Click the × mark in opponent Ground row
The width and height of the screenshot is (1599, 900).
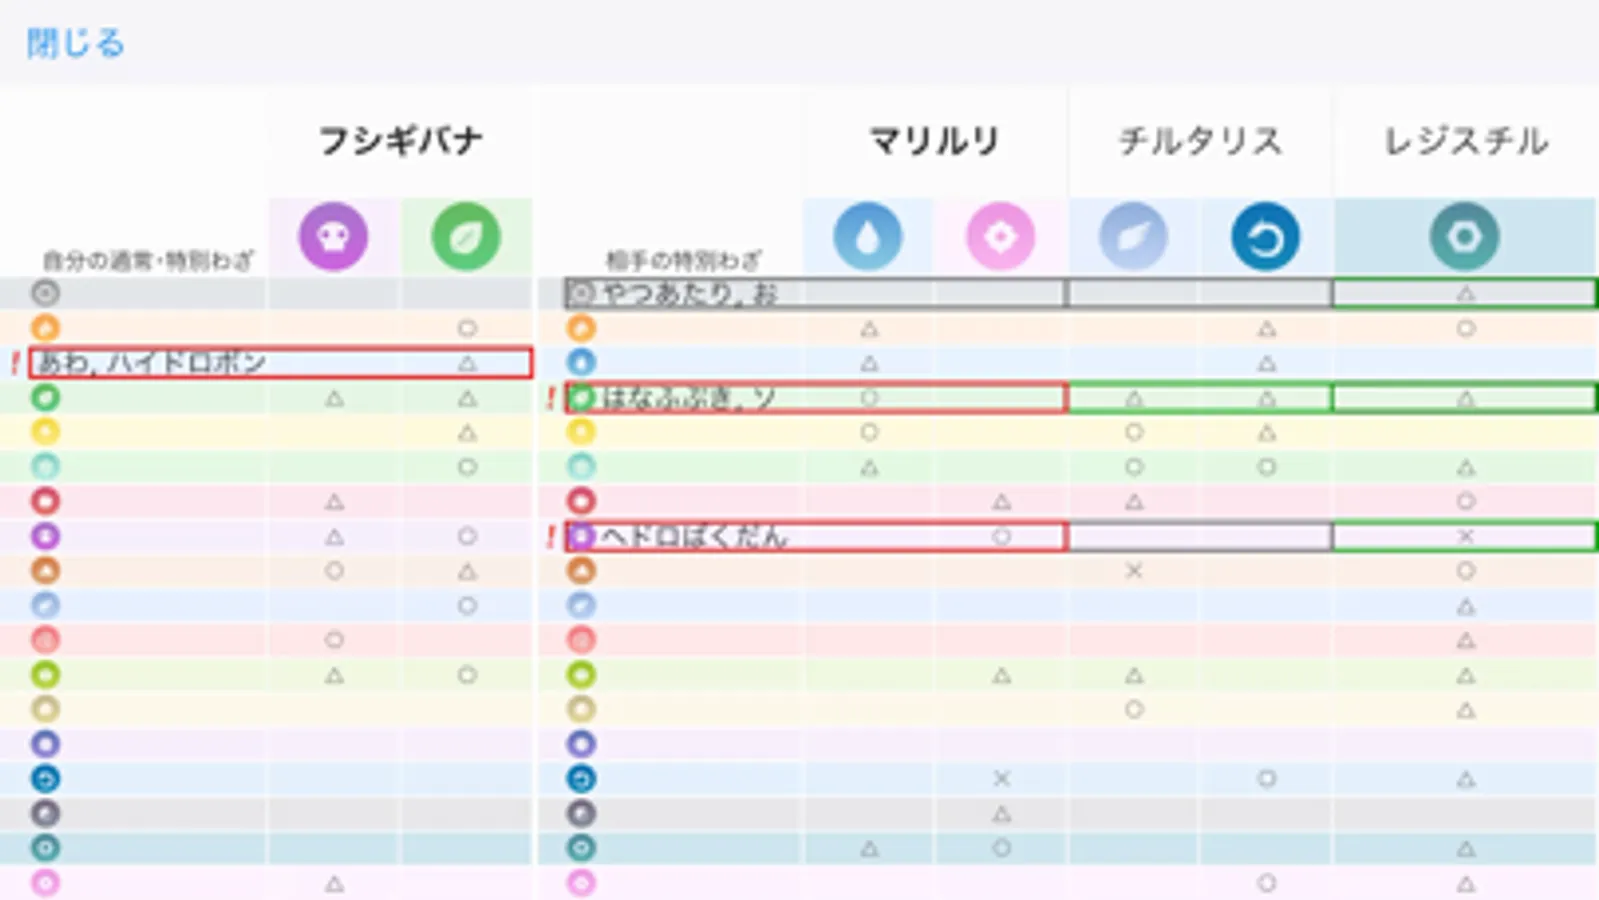[x=1133, y=570]
